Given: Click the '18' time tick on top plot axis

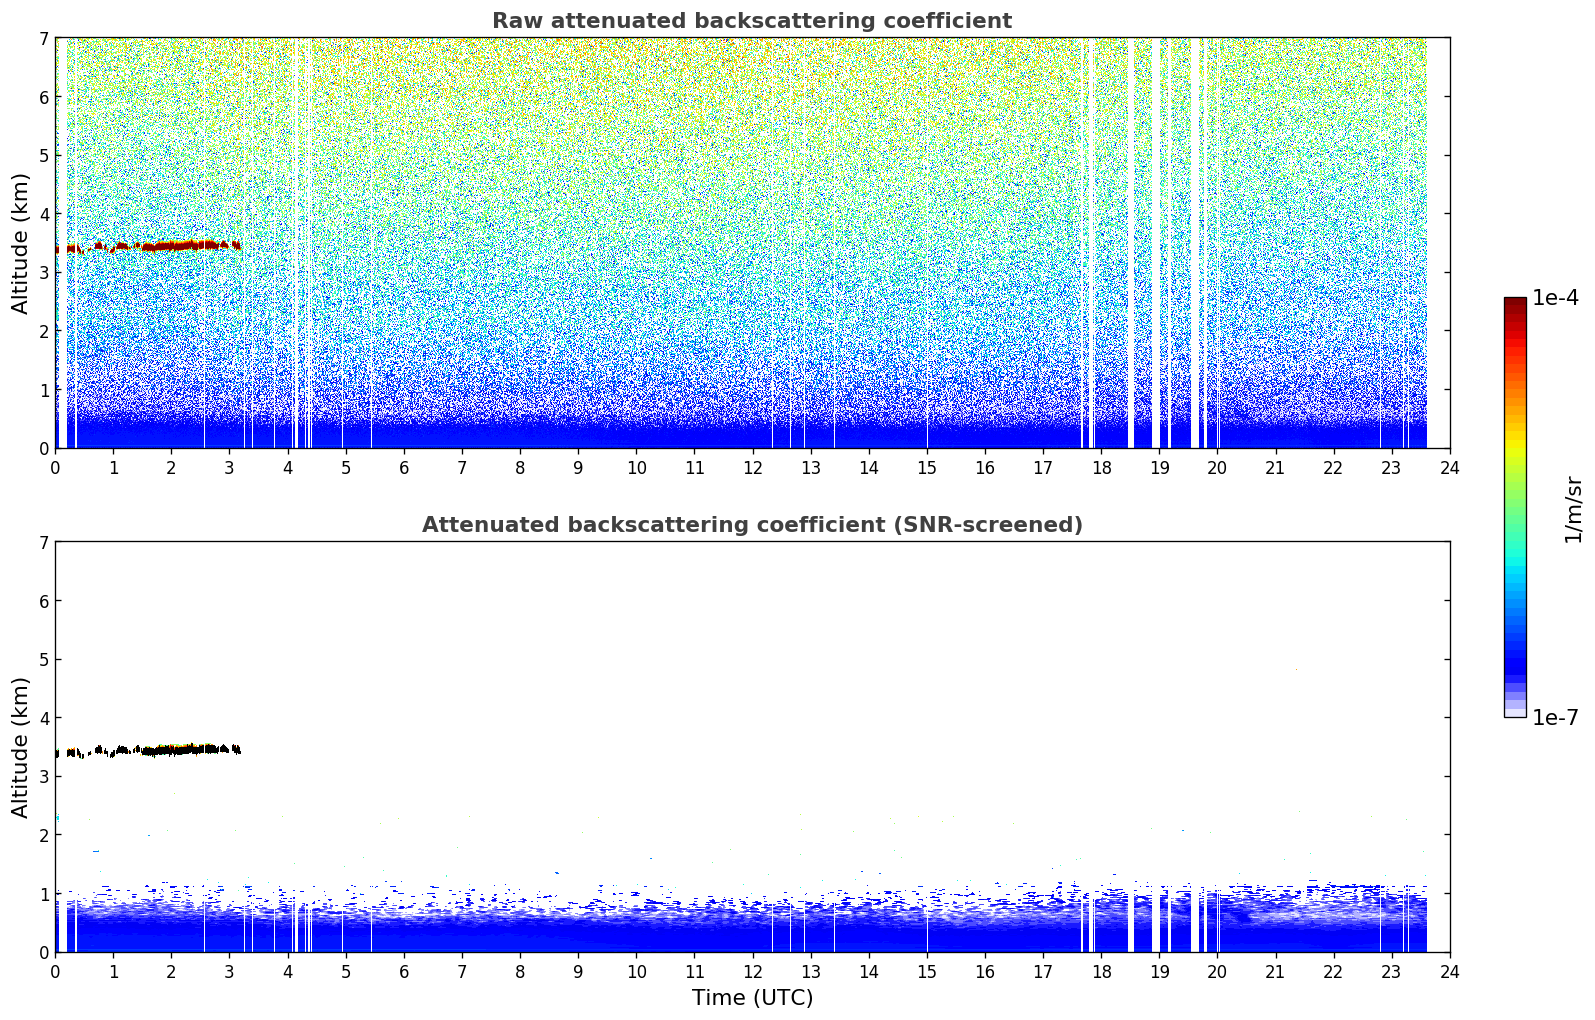Looking at the screenshot, I should point(1101,468).
